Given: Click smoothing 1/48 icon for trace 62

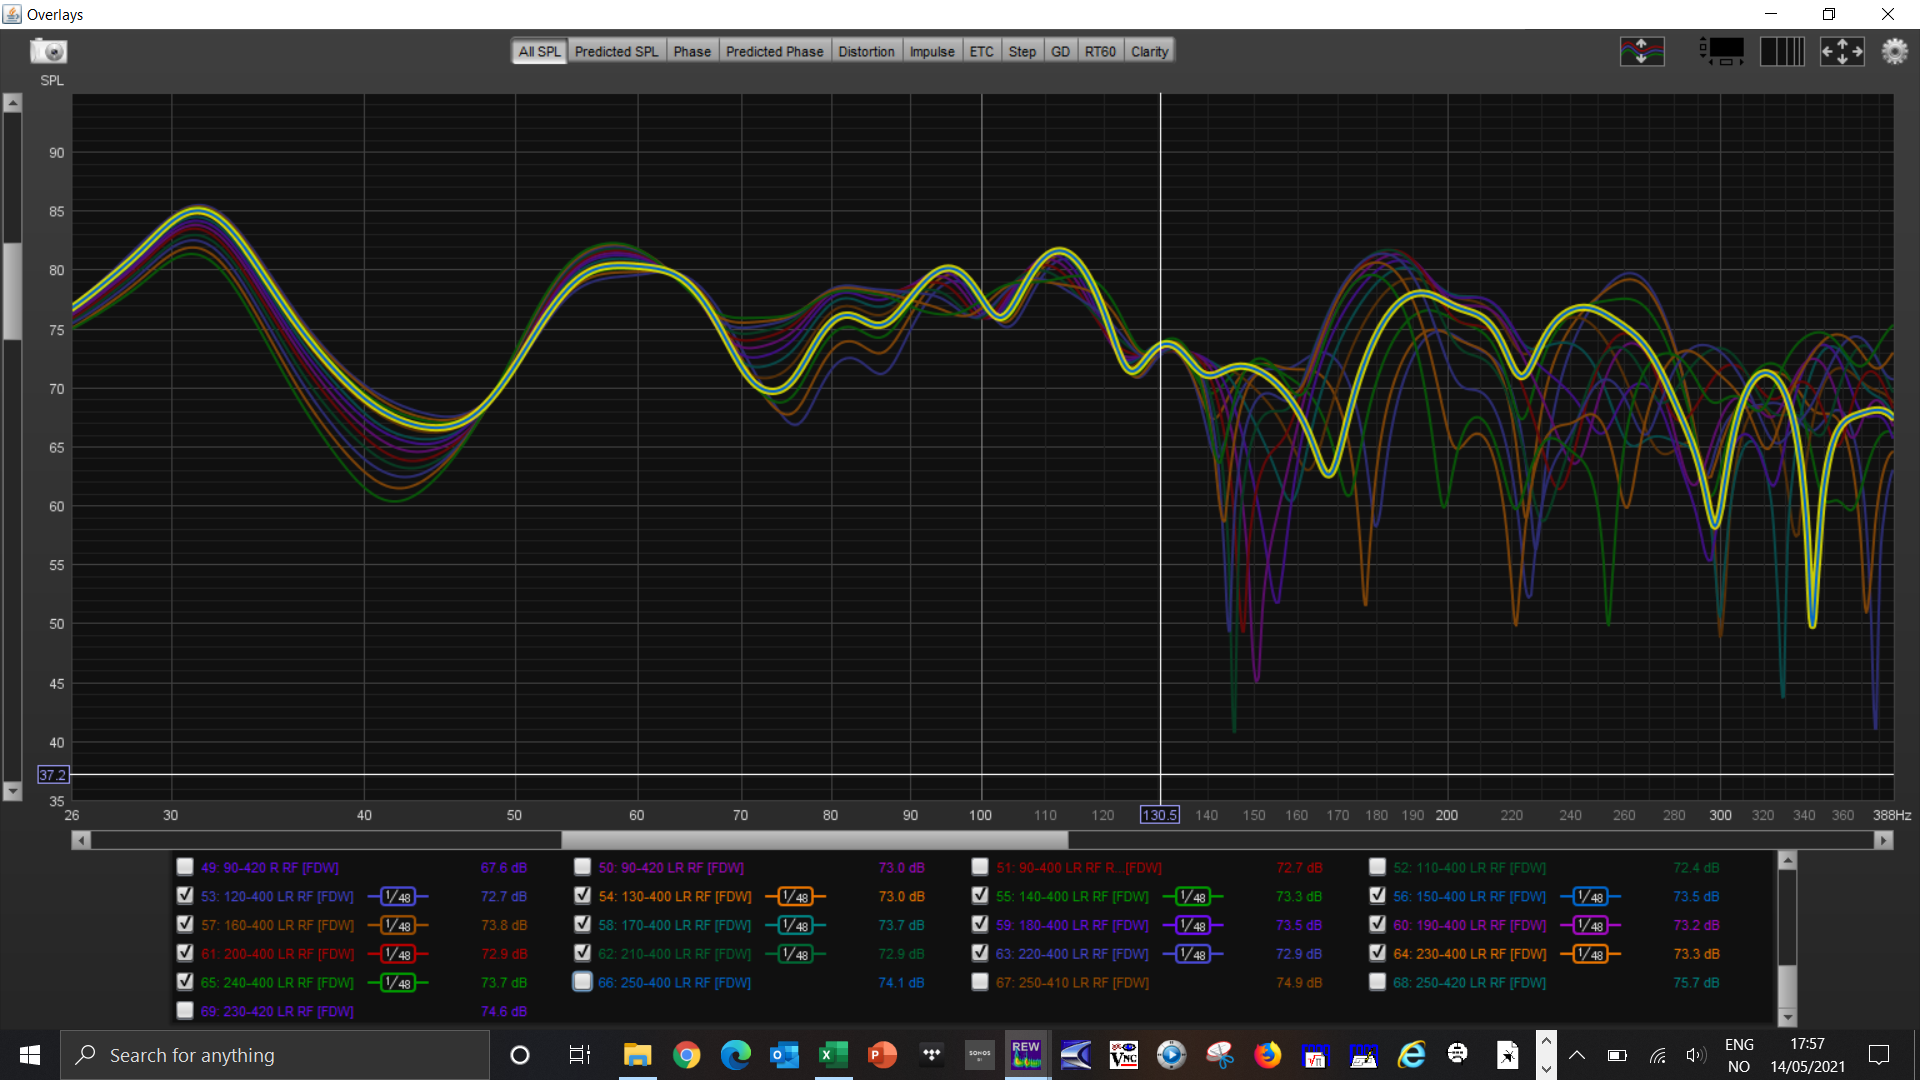Looking at the screenshot, I should (795, 954).
